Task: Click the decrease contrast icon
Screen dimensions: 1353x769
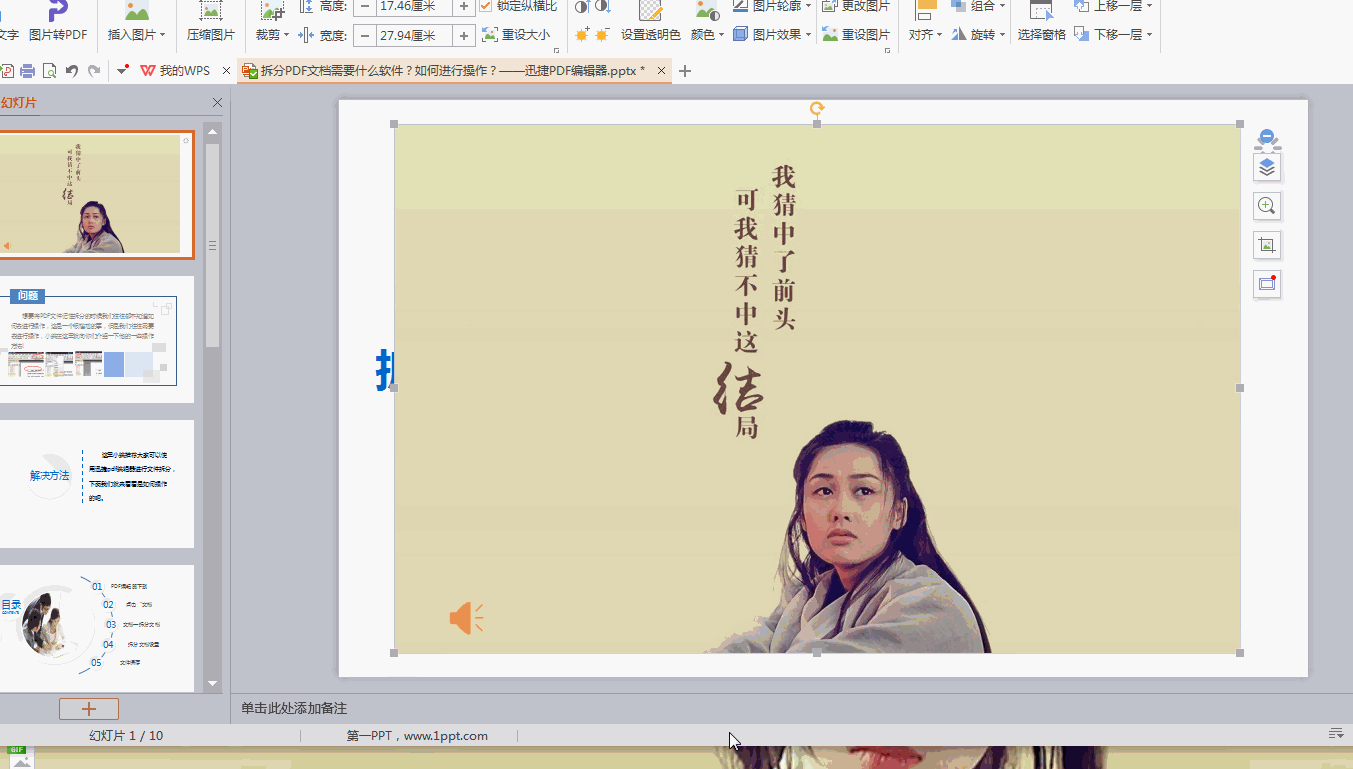Action: click(602, 6)
